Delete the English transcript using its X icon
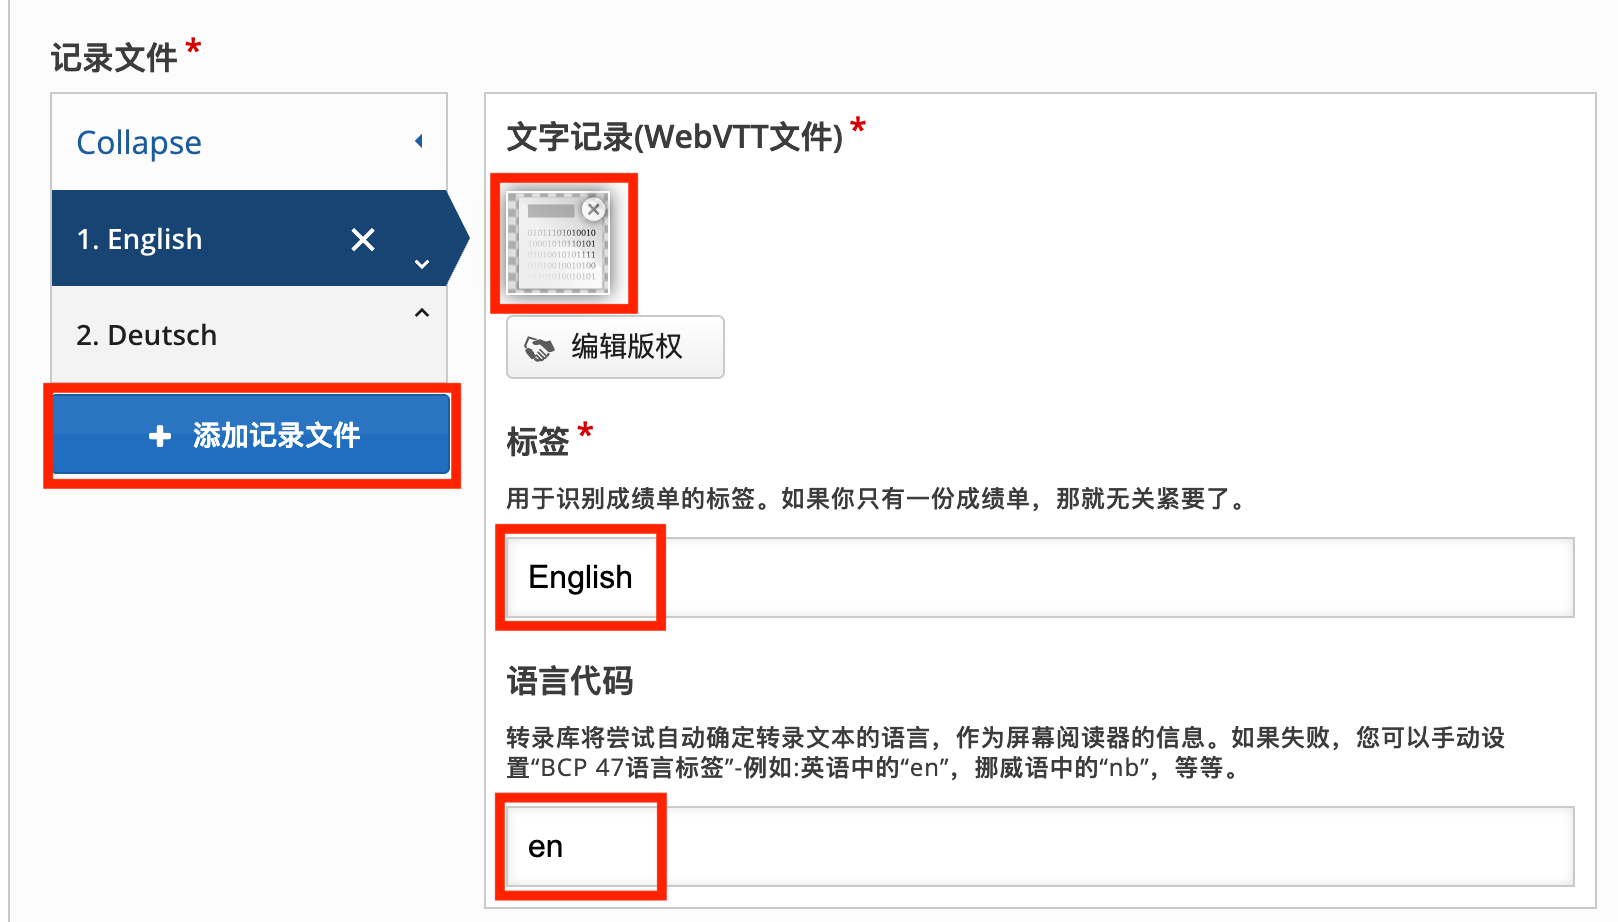The height and width of the screenshot is (922, 1618). [363, 239]
